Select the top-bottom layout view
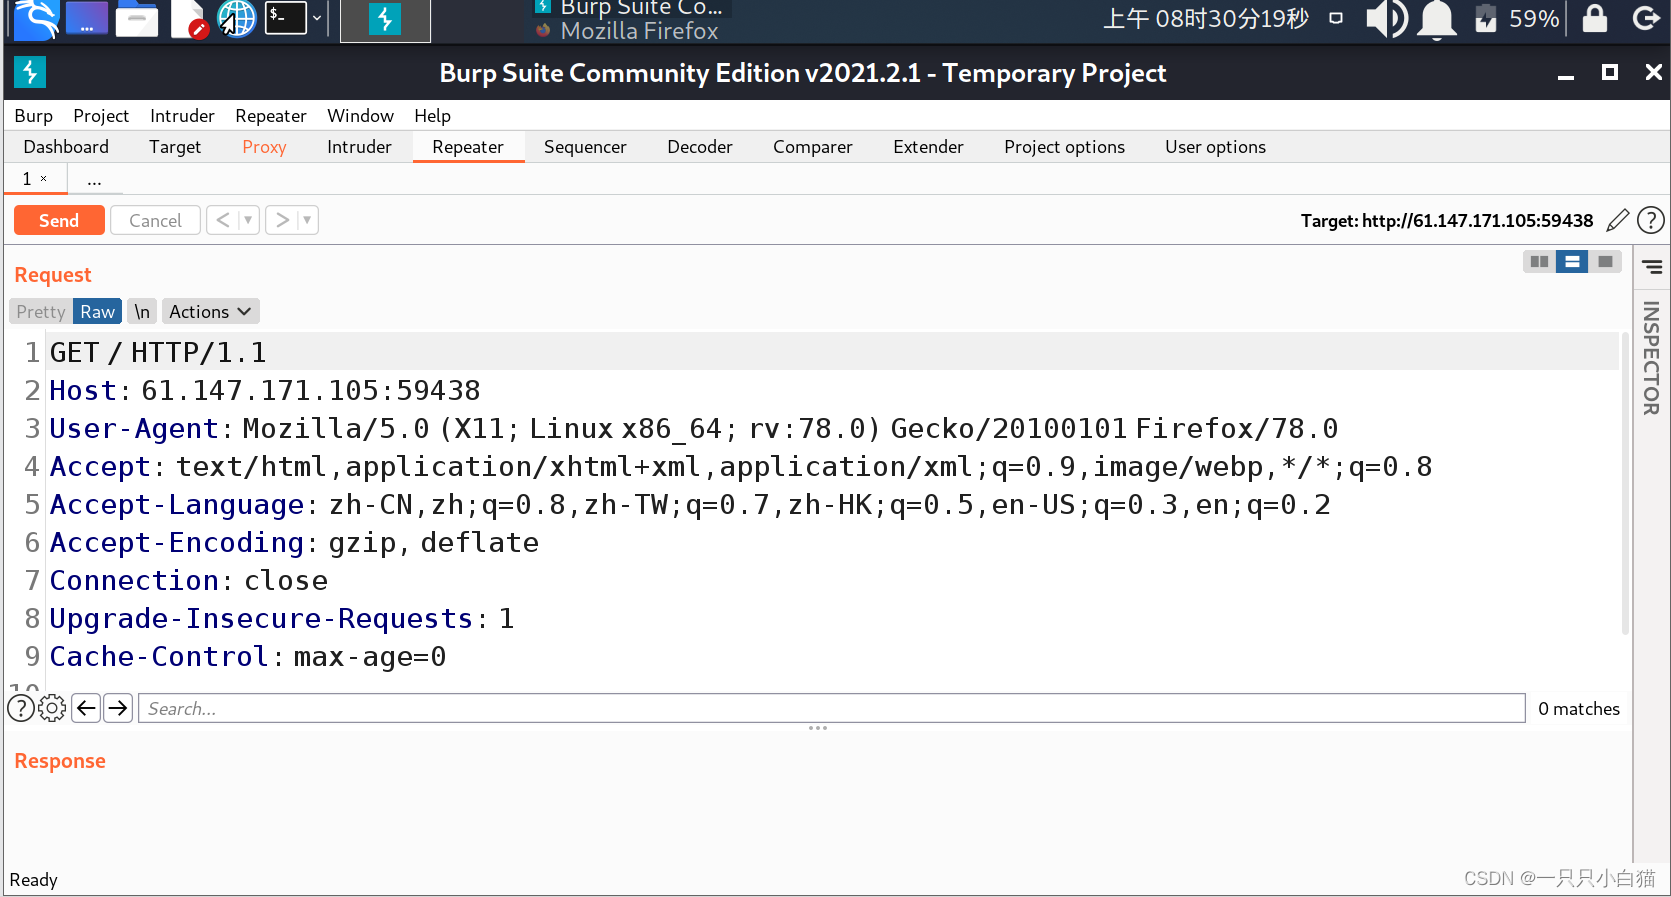Image resolution: width=1671 pixels, height=897 pixels. coord(1572,262)
